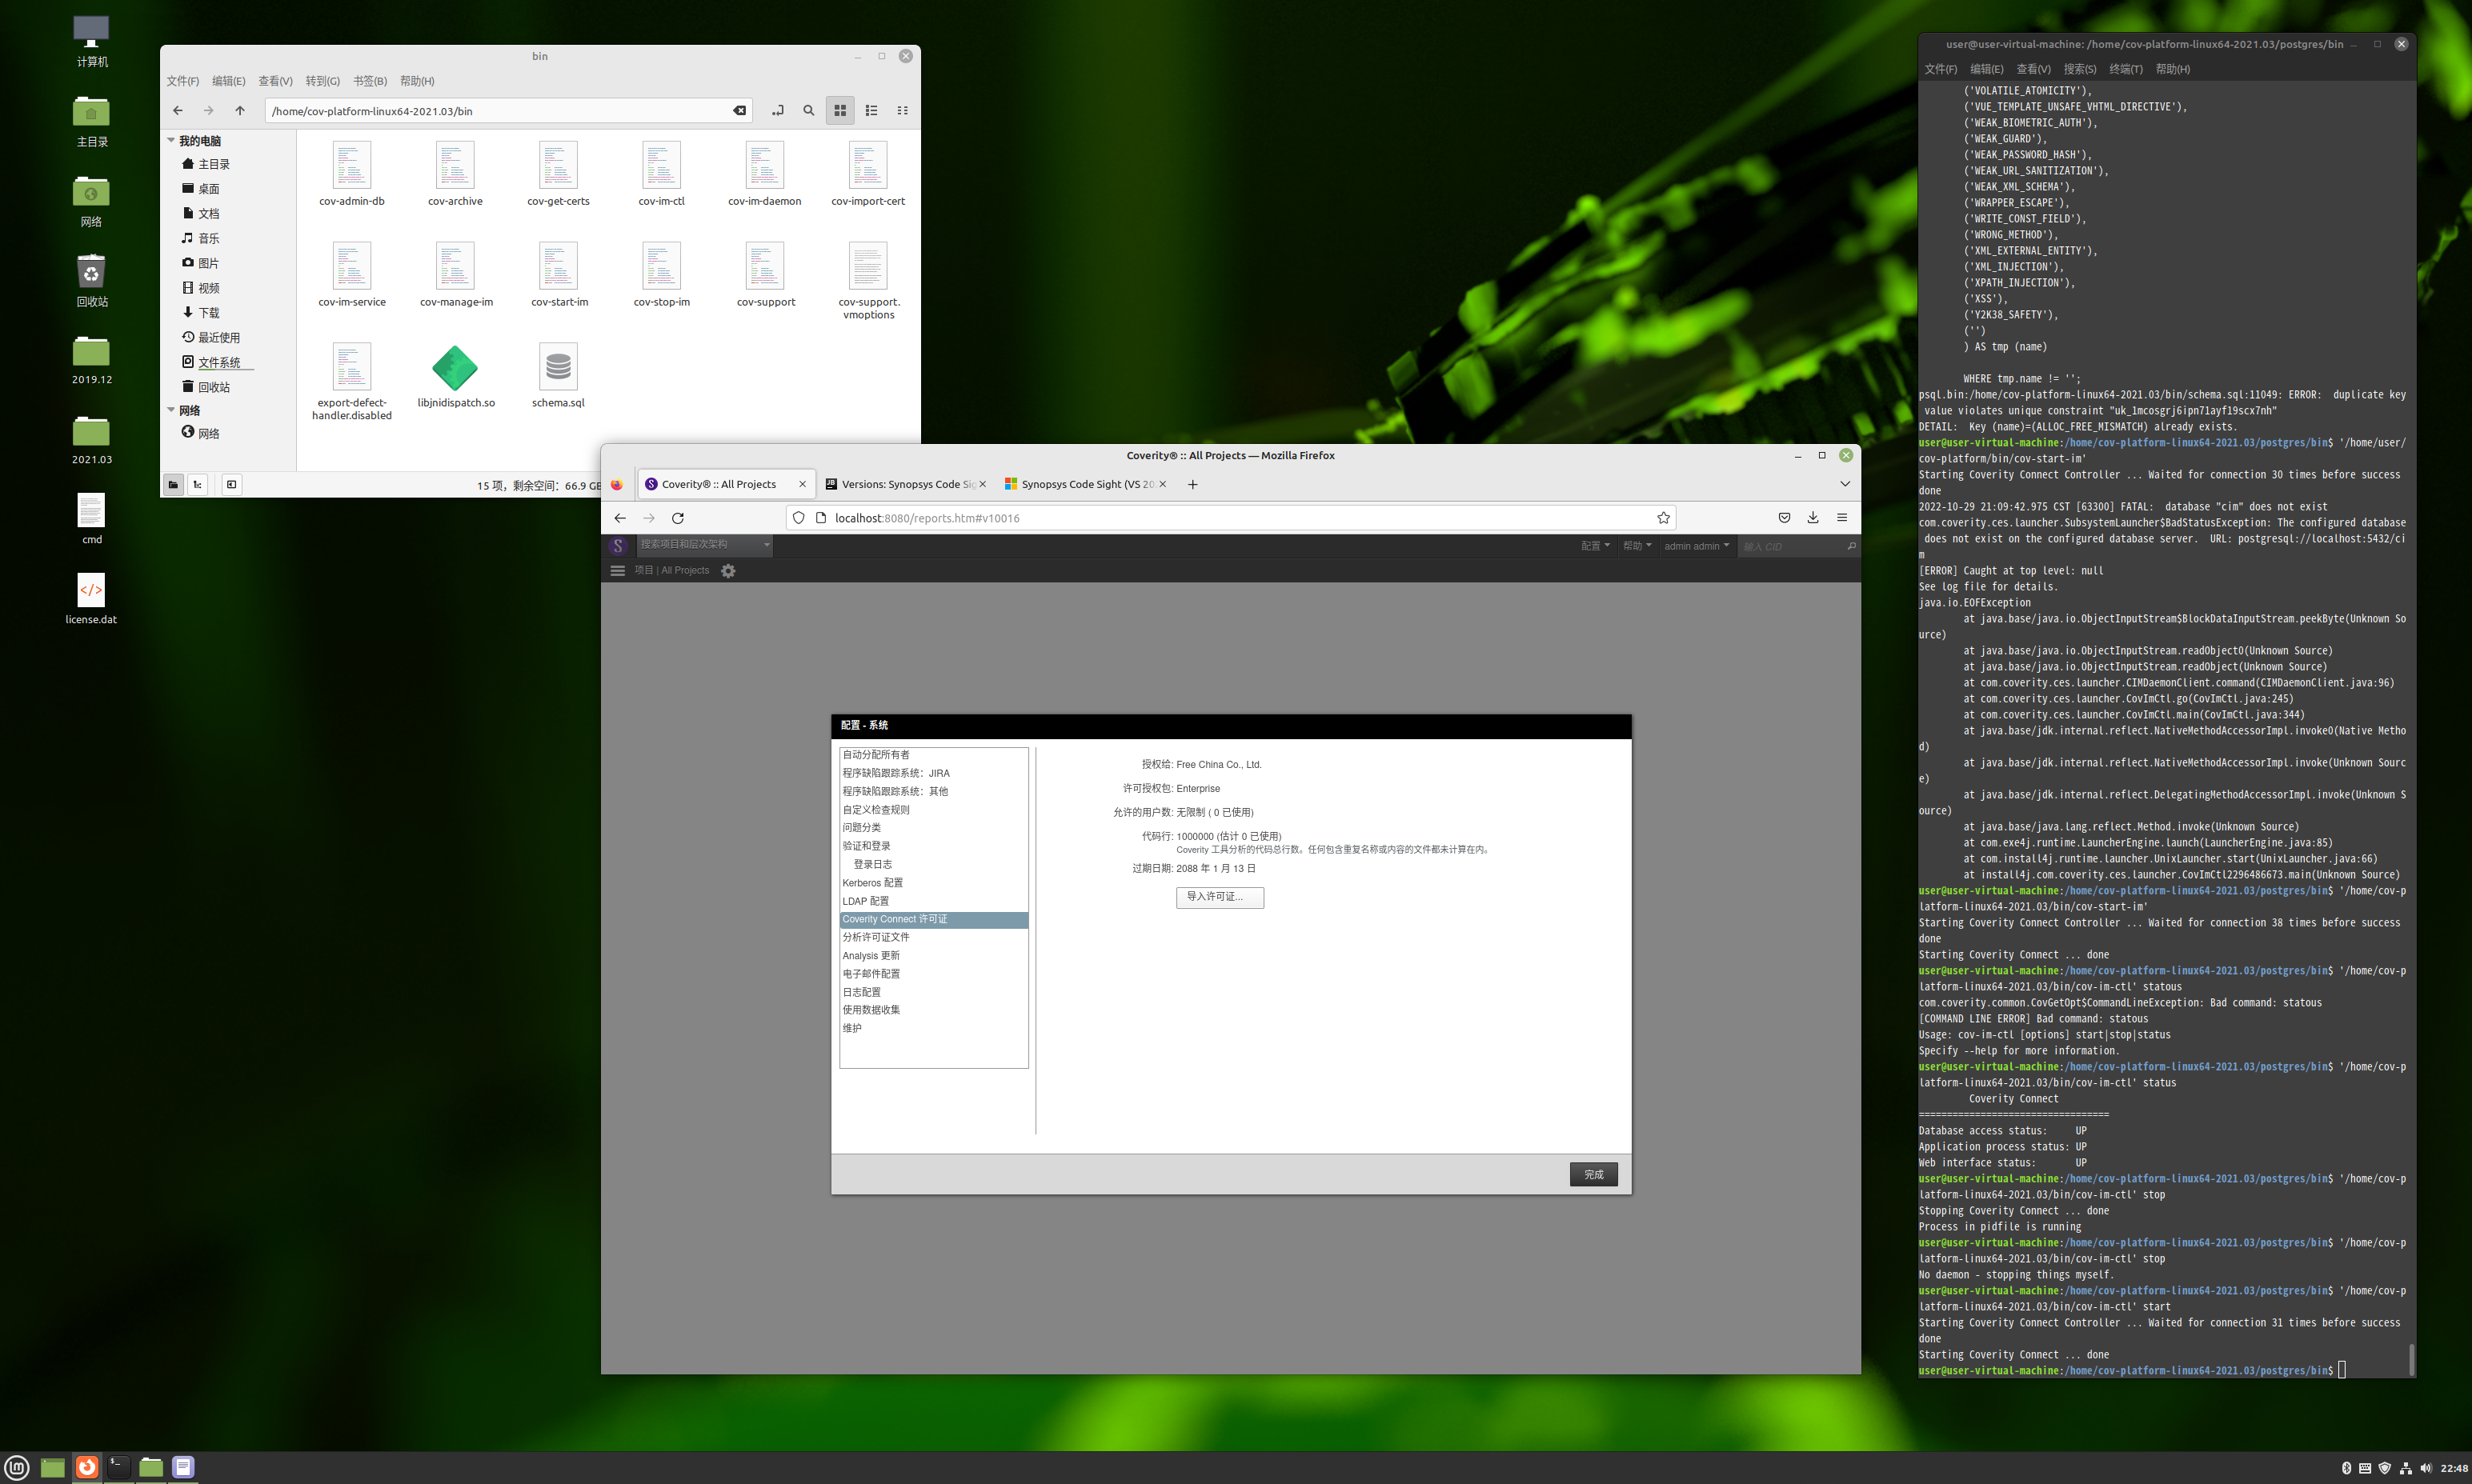Open the 2021.03 desktop folder
The height and width of the screenshot is (1484, 2472).
91,438
